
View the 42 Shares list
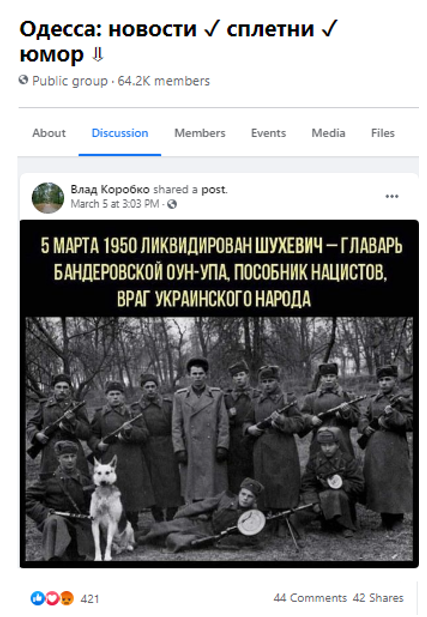pos(378,598)
